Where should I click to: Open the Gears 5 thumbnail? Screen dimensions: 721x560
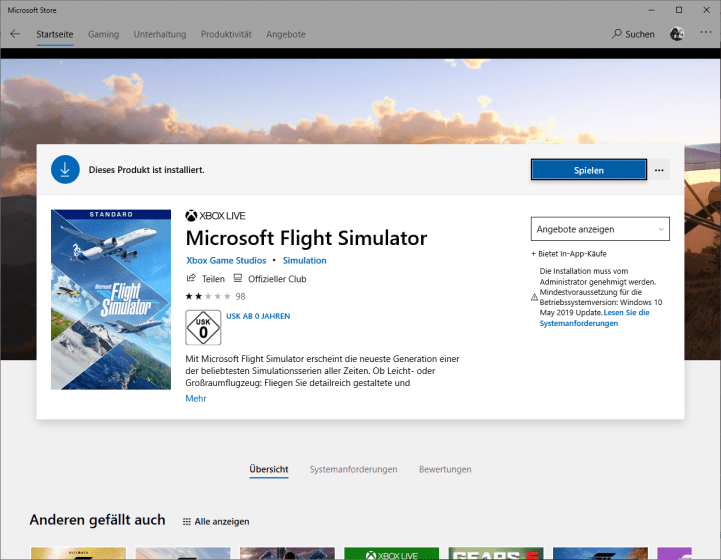(496, 553)
